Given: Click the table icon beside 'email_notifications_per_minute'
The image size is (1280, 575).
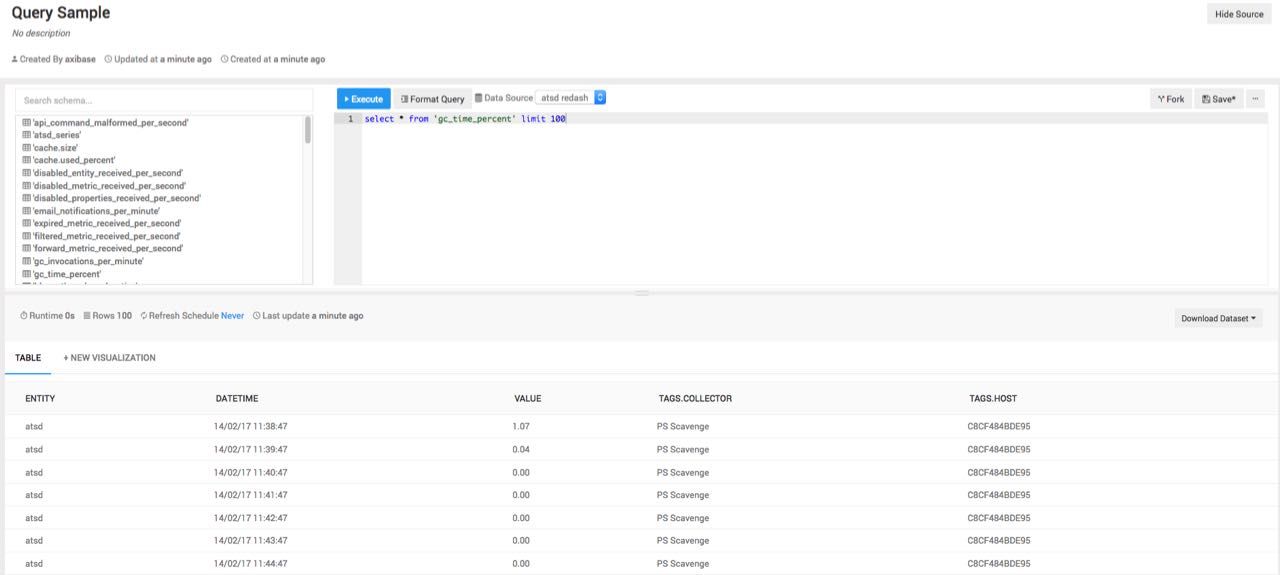Looking at the screenshot, I should [27, 211].
